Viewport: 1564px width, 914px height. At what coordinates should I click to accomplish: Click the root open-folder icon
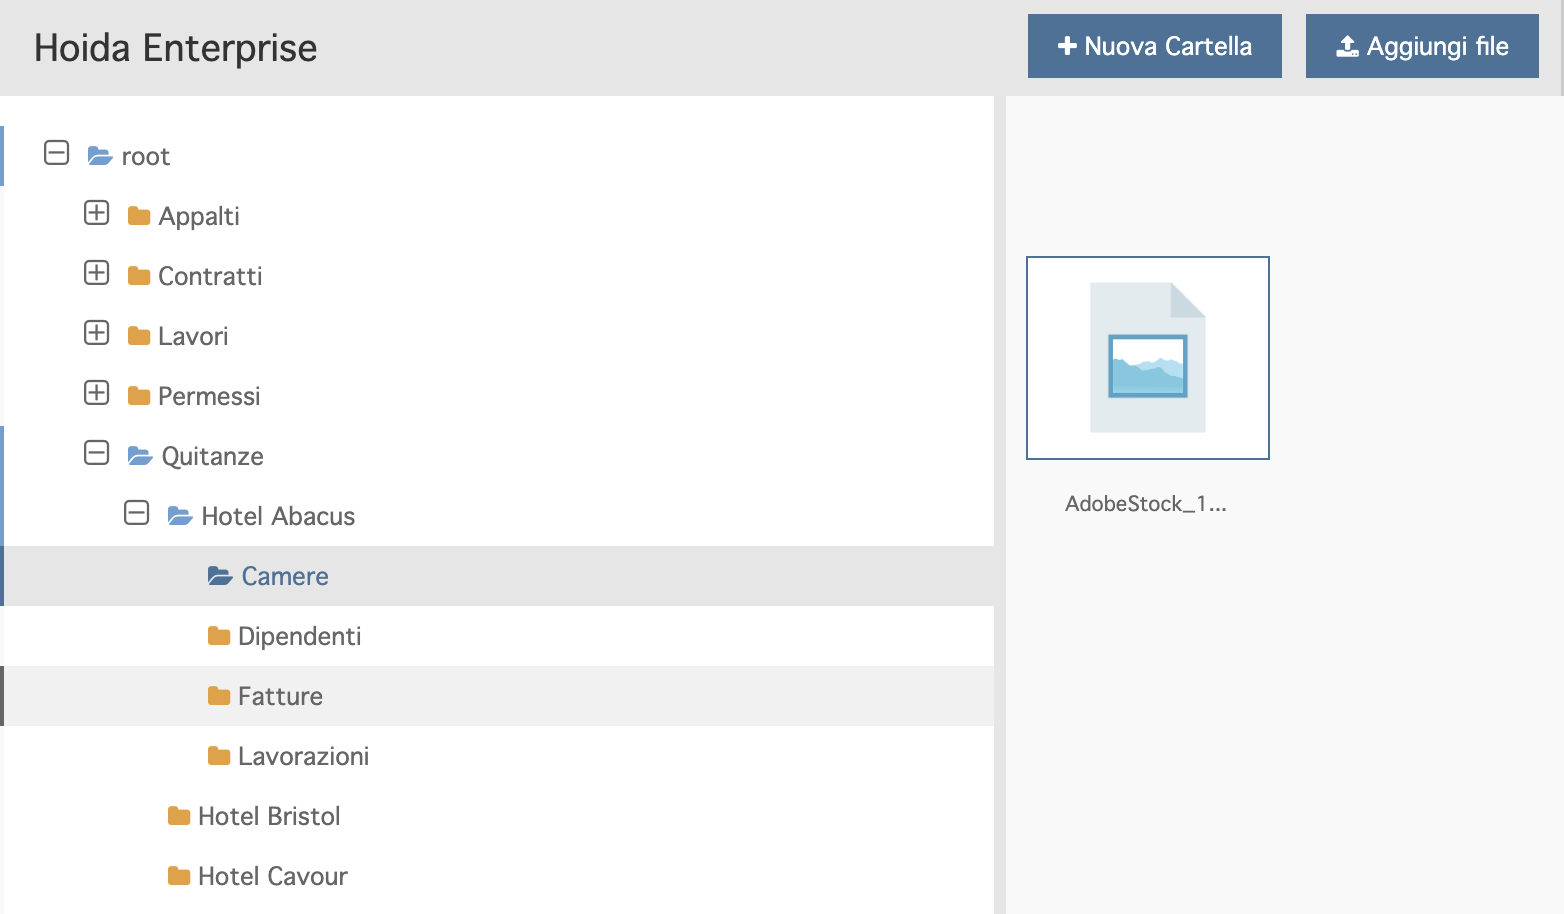(x=99, y=156)
